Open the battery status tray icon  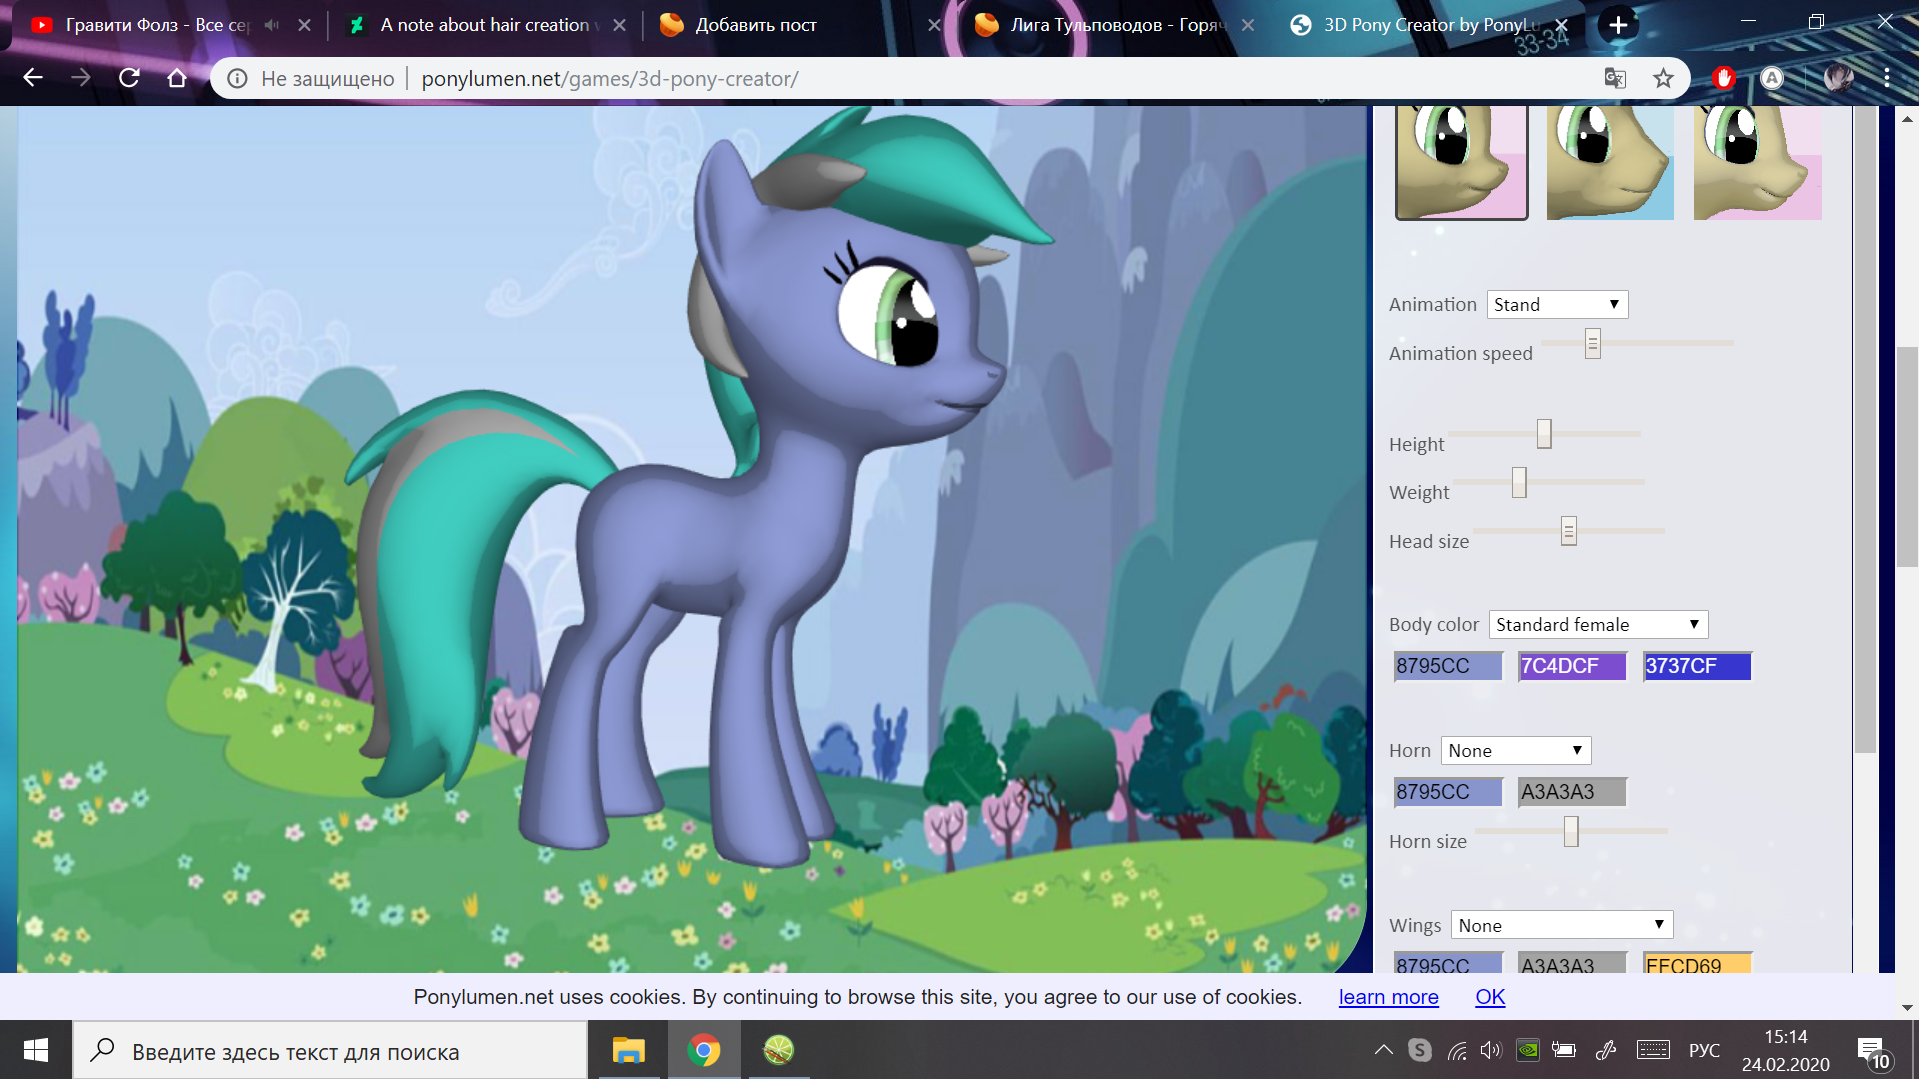click(1564, 1050)
